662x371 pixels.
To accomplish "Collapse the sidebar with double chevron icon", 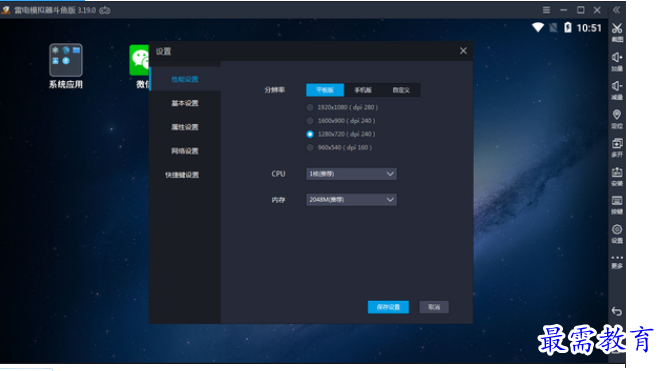I will click(616, 10).
